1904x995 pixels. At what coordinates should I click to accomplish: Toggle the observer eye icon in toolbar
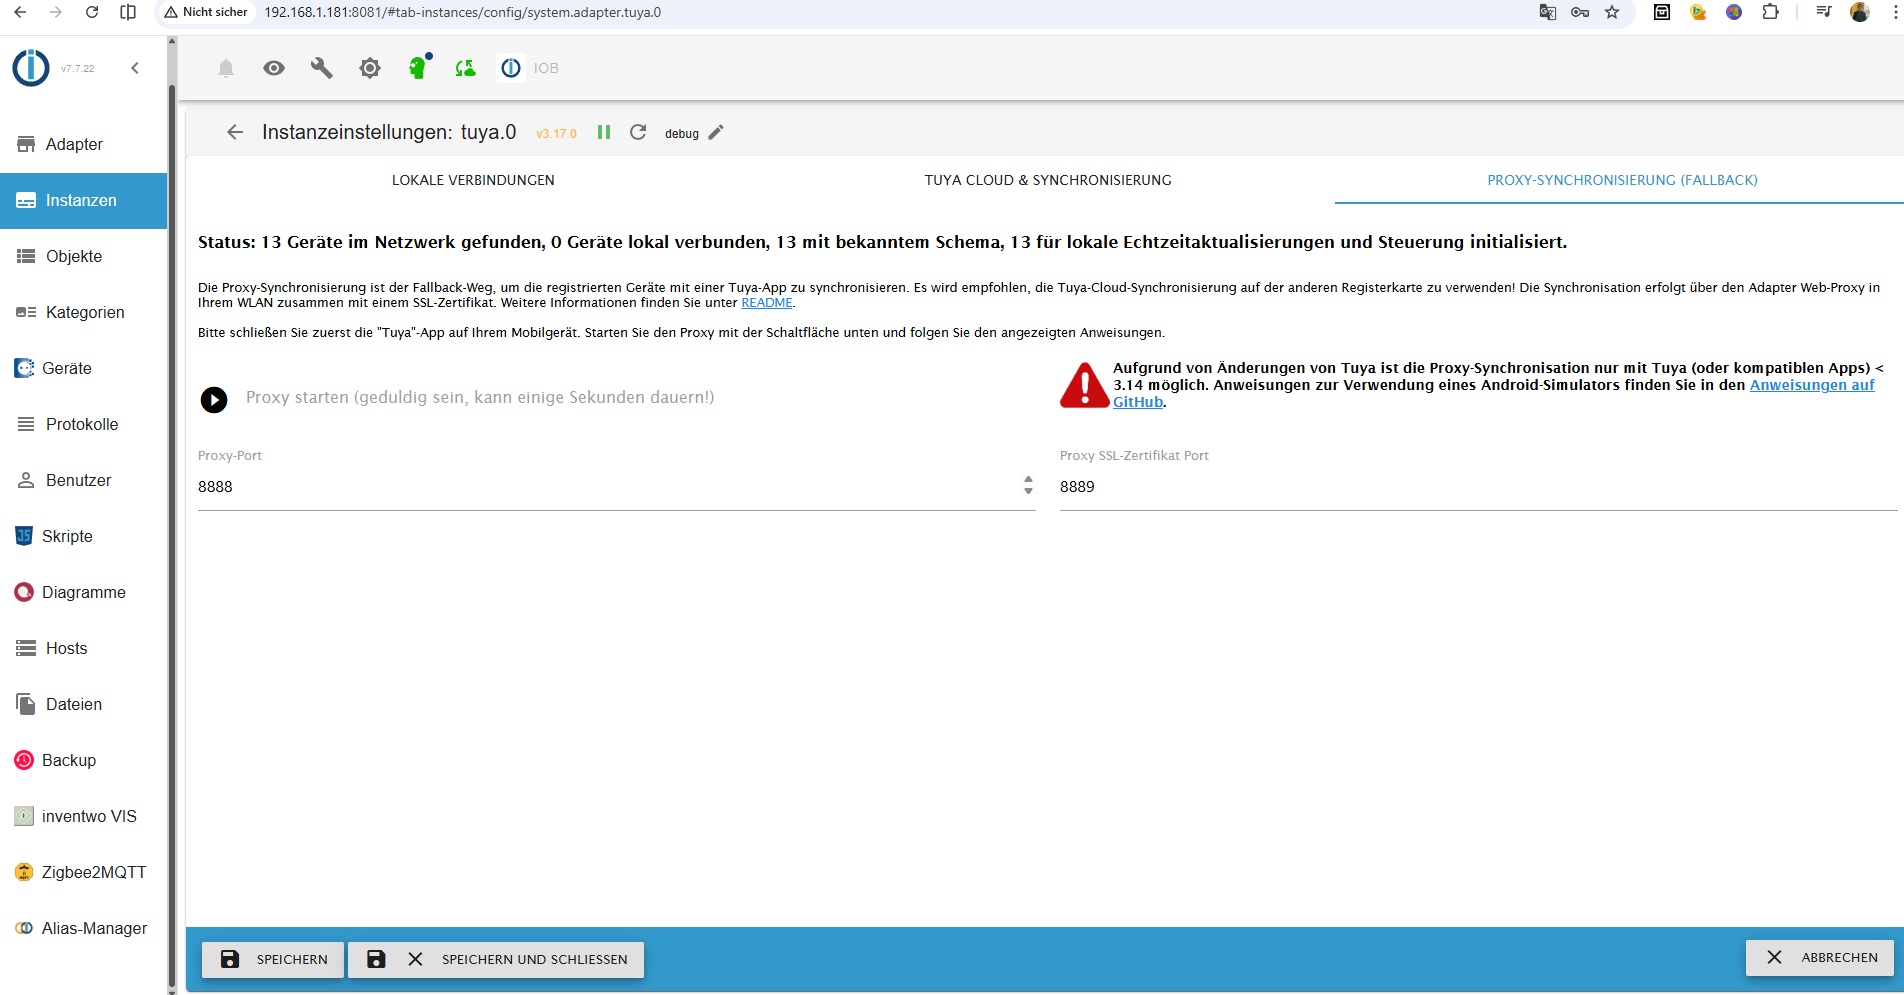[x=273, y=67]
